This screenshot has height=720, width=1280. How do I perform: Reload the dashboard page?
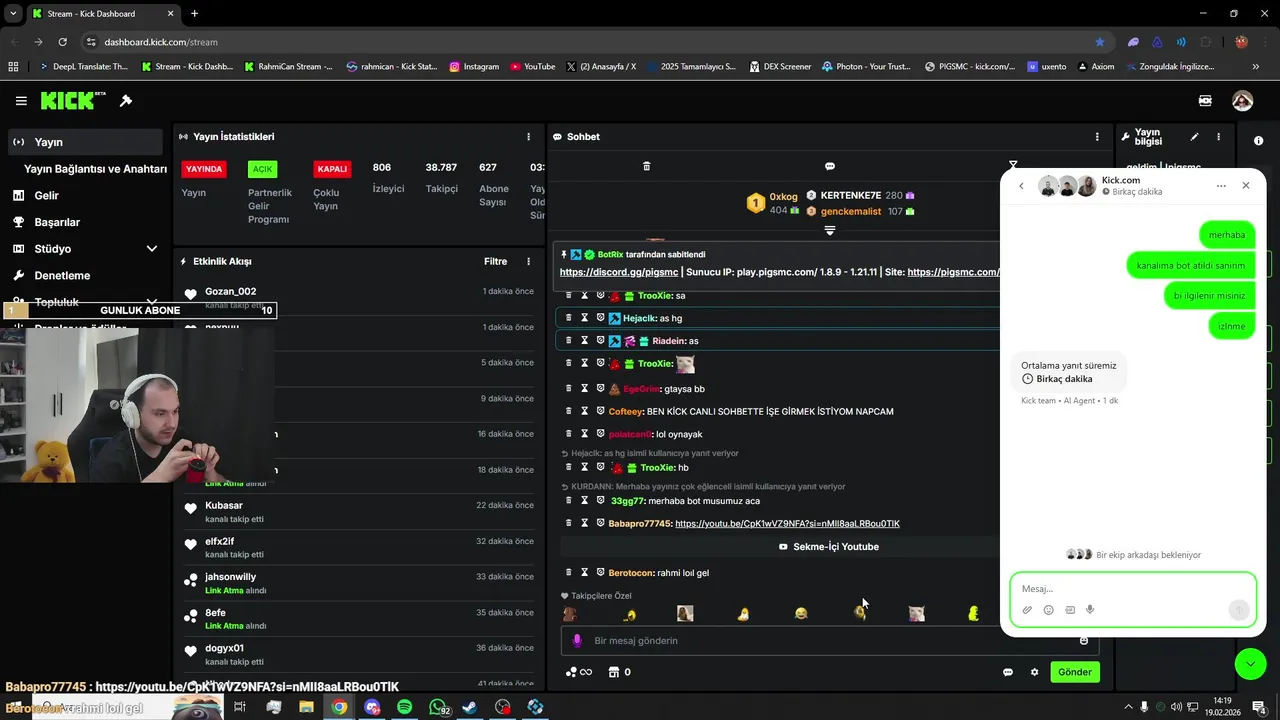pos(62,42)
